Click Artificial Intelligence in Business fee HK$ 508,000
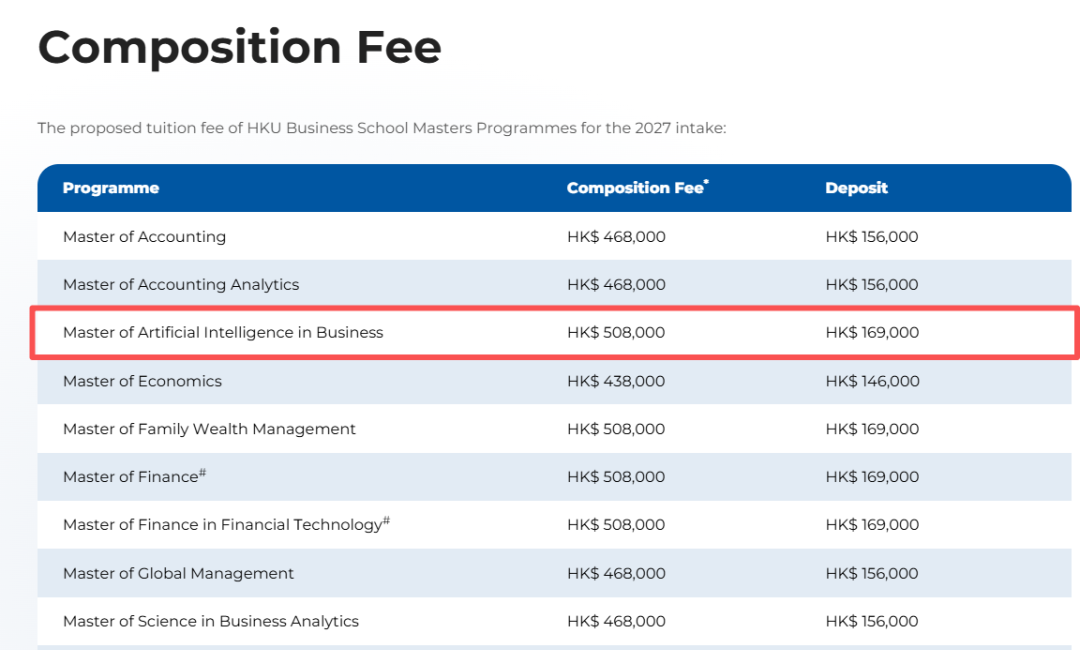Viewport: 1080px width, 650px height. (616, 333)
